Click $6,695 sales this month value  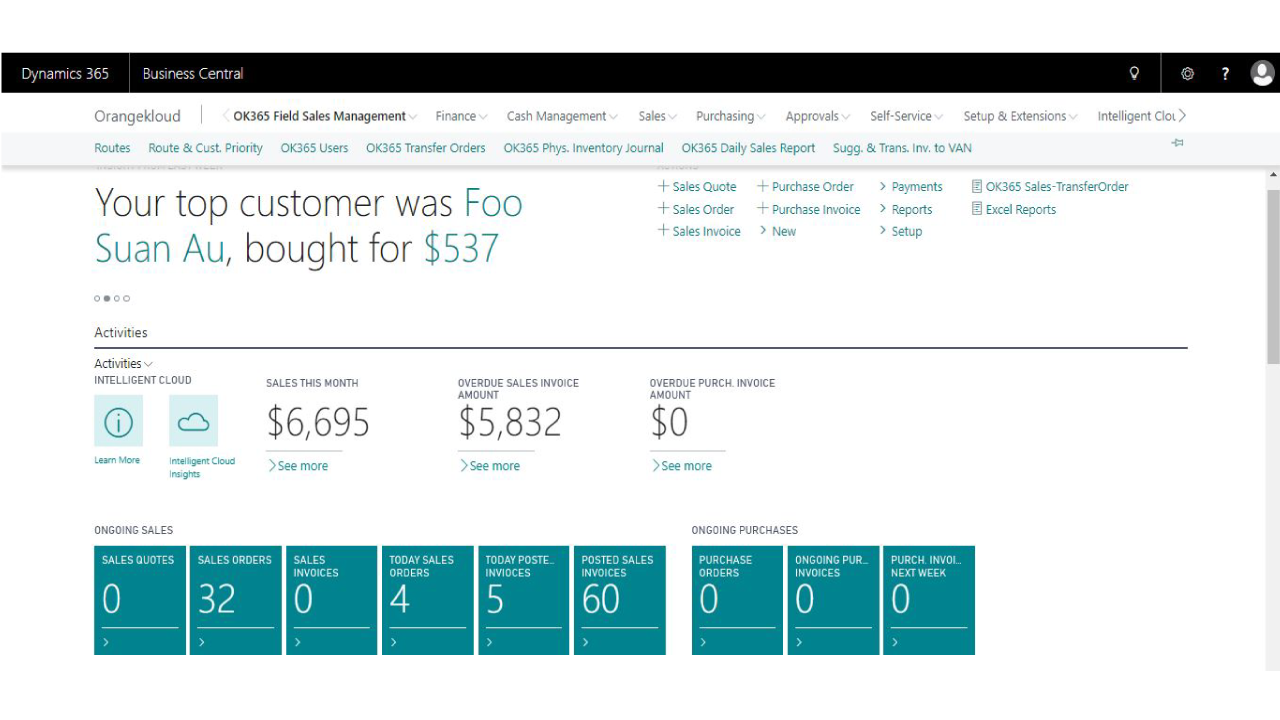point(318,423)
